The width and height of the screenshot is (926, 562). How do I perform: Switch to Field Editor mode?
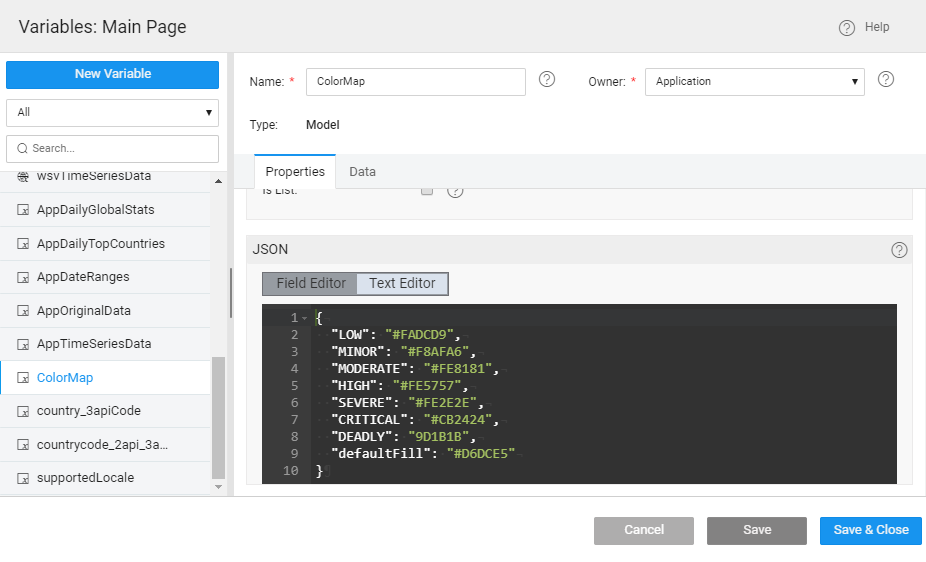pos(310,284)
